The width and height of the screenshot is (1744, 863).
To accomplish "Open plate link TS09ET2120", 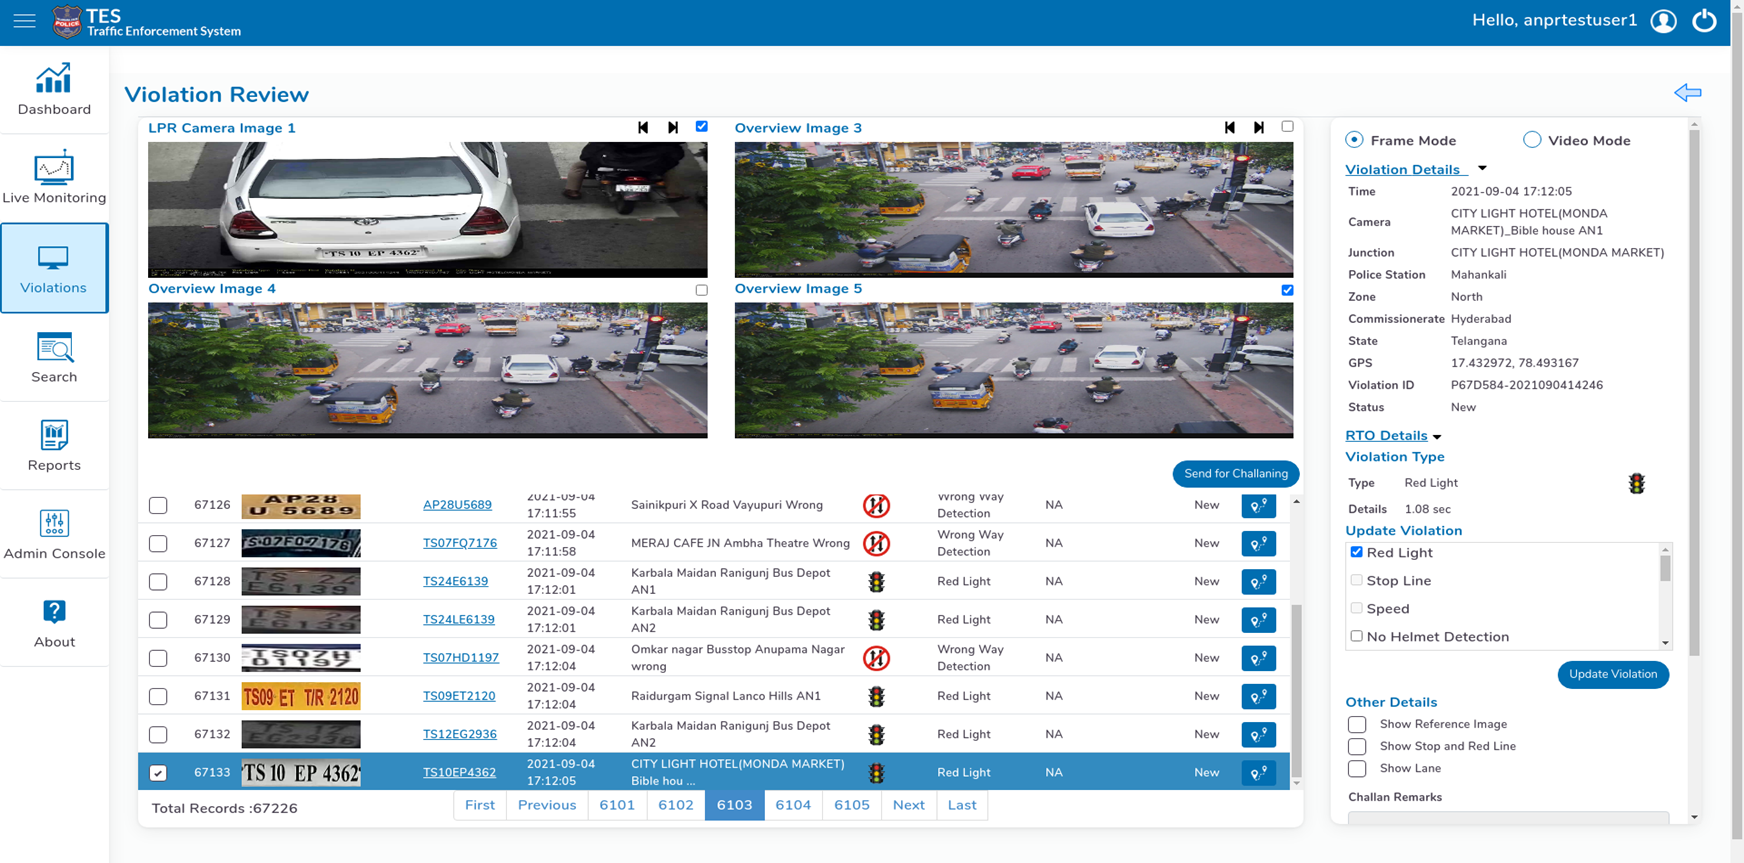I will 459,696.
